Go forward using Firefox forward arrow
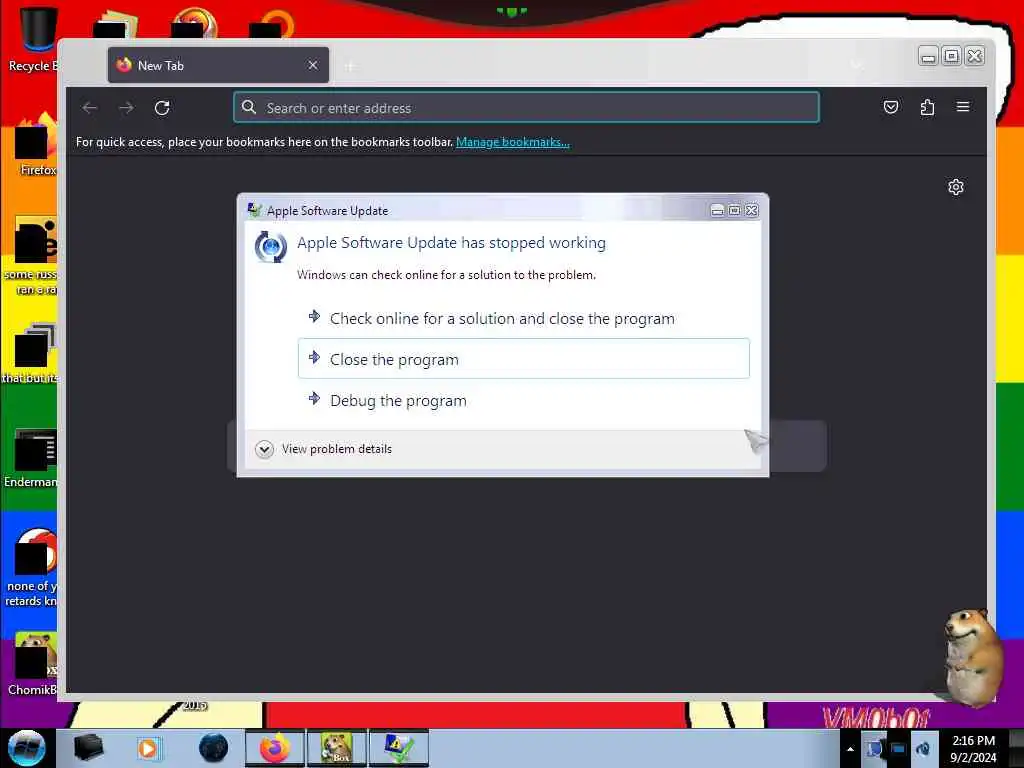This screenshot has width=1024, height=768. click(127, 108)
